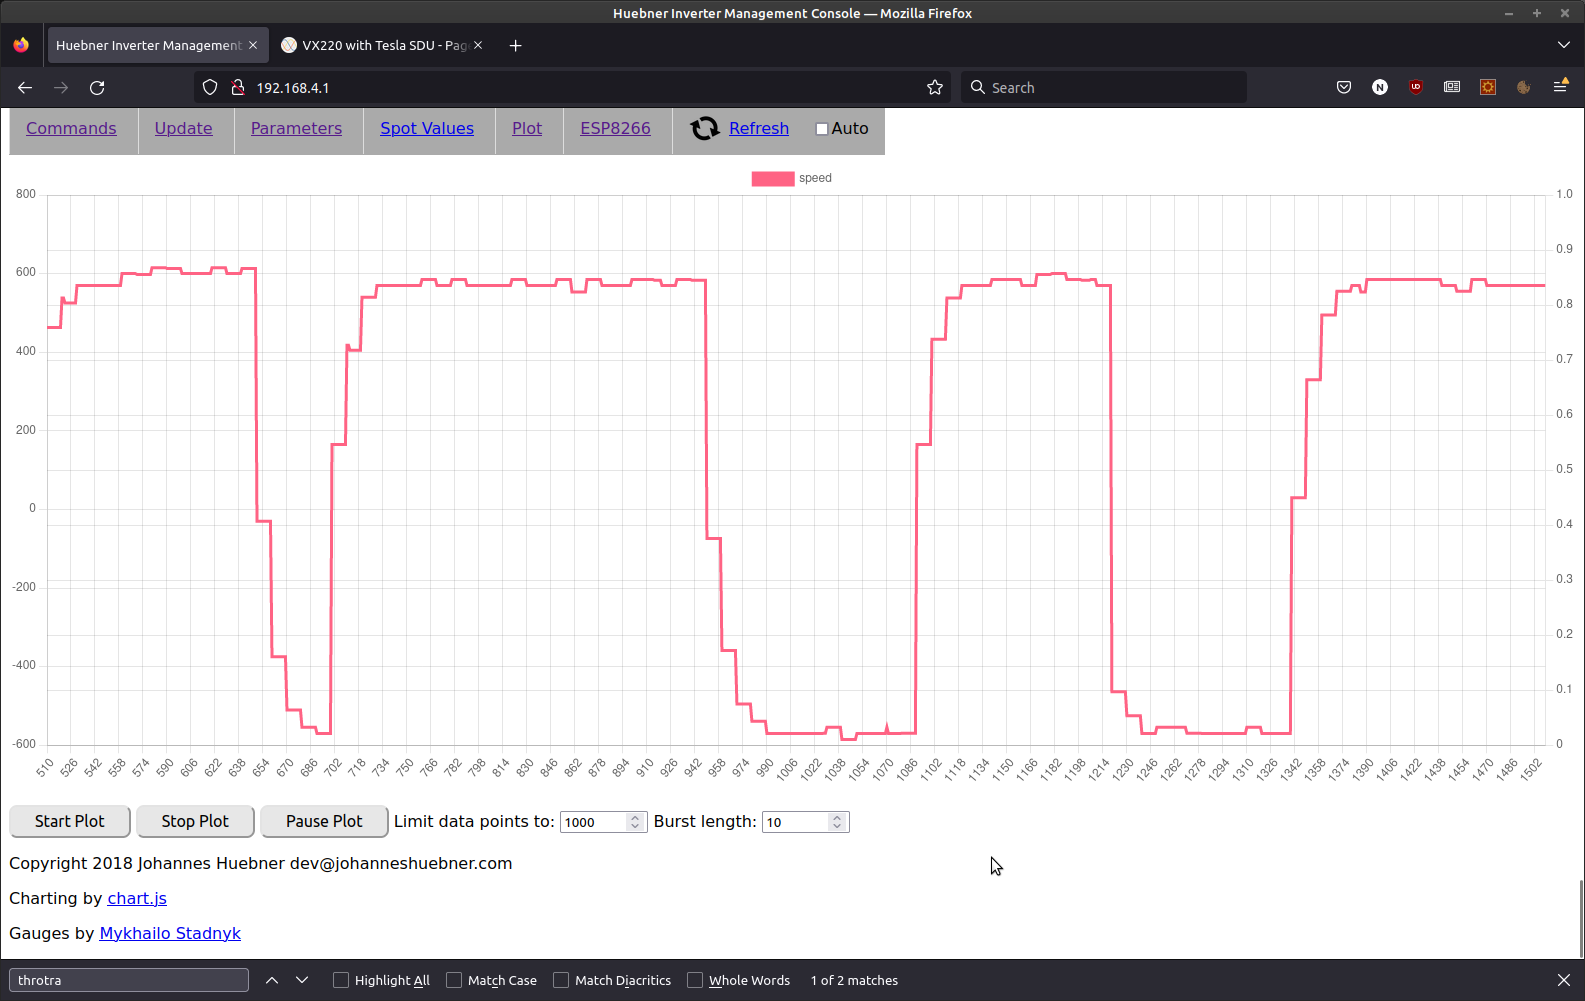Viewport: 1585px width, 1001px height.
Task: Open Firefox hamburger application menu
Action: click(x=1560, y=88)
